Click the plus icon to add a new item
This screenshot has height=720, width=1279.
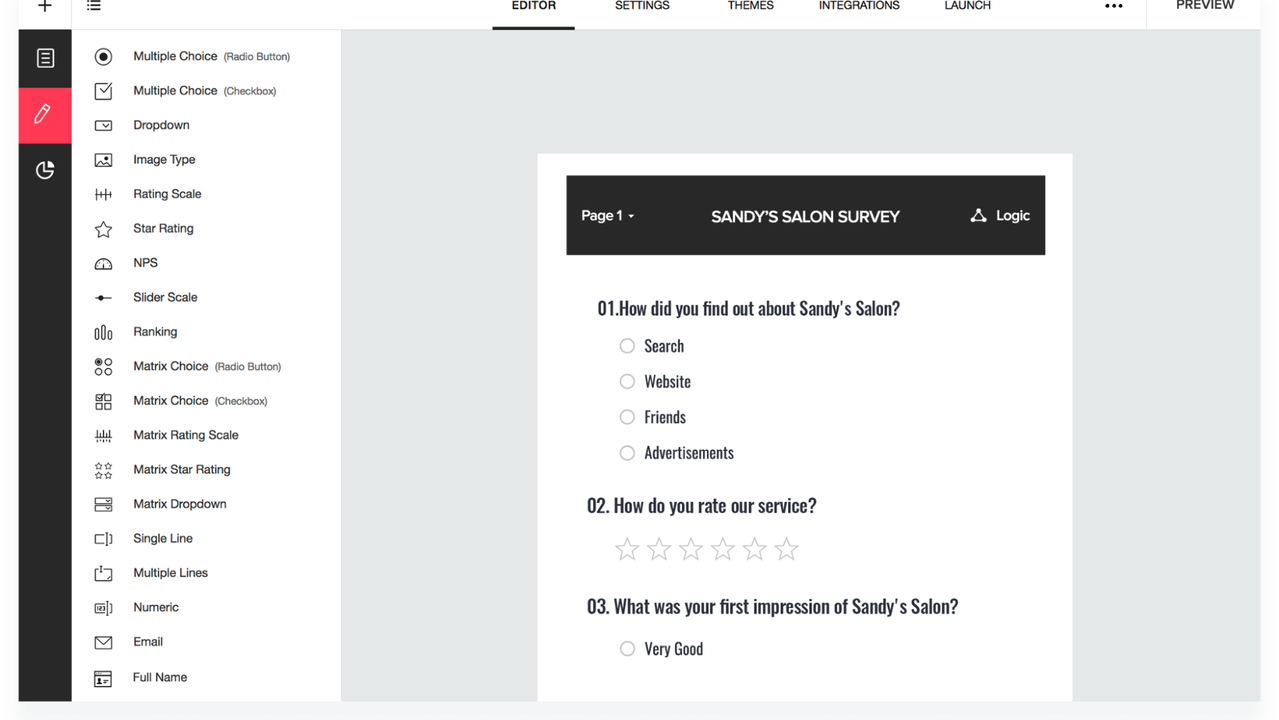tap(45, 8)
